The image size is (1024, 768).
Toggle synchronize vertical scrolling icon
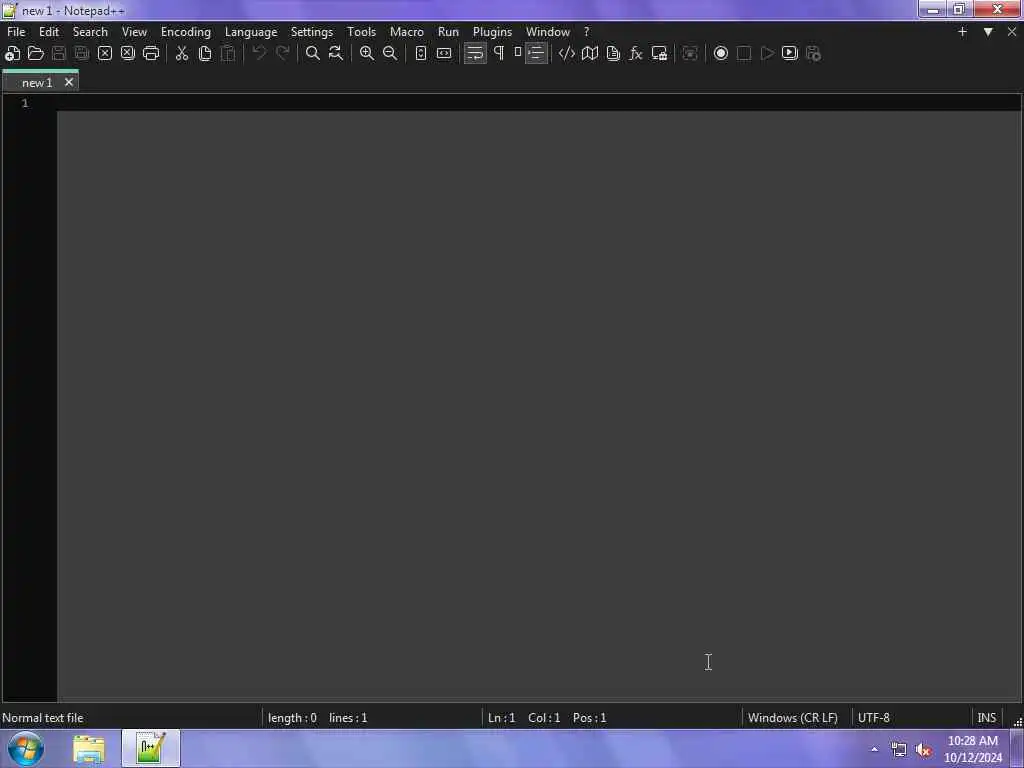(421, 54)
